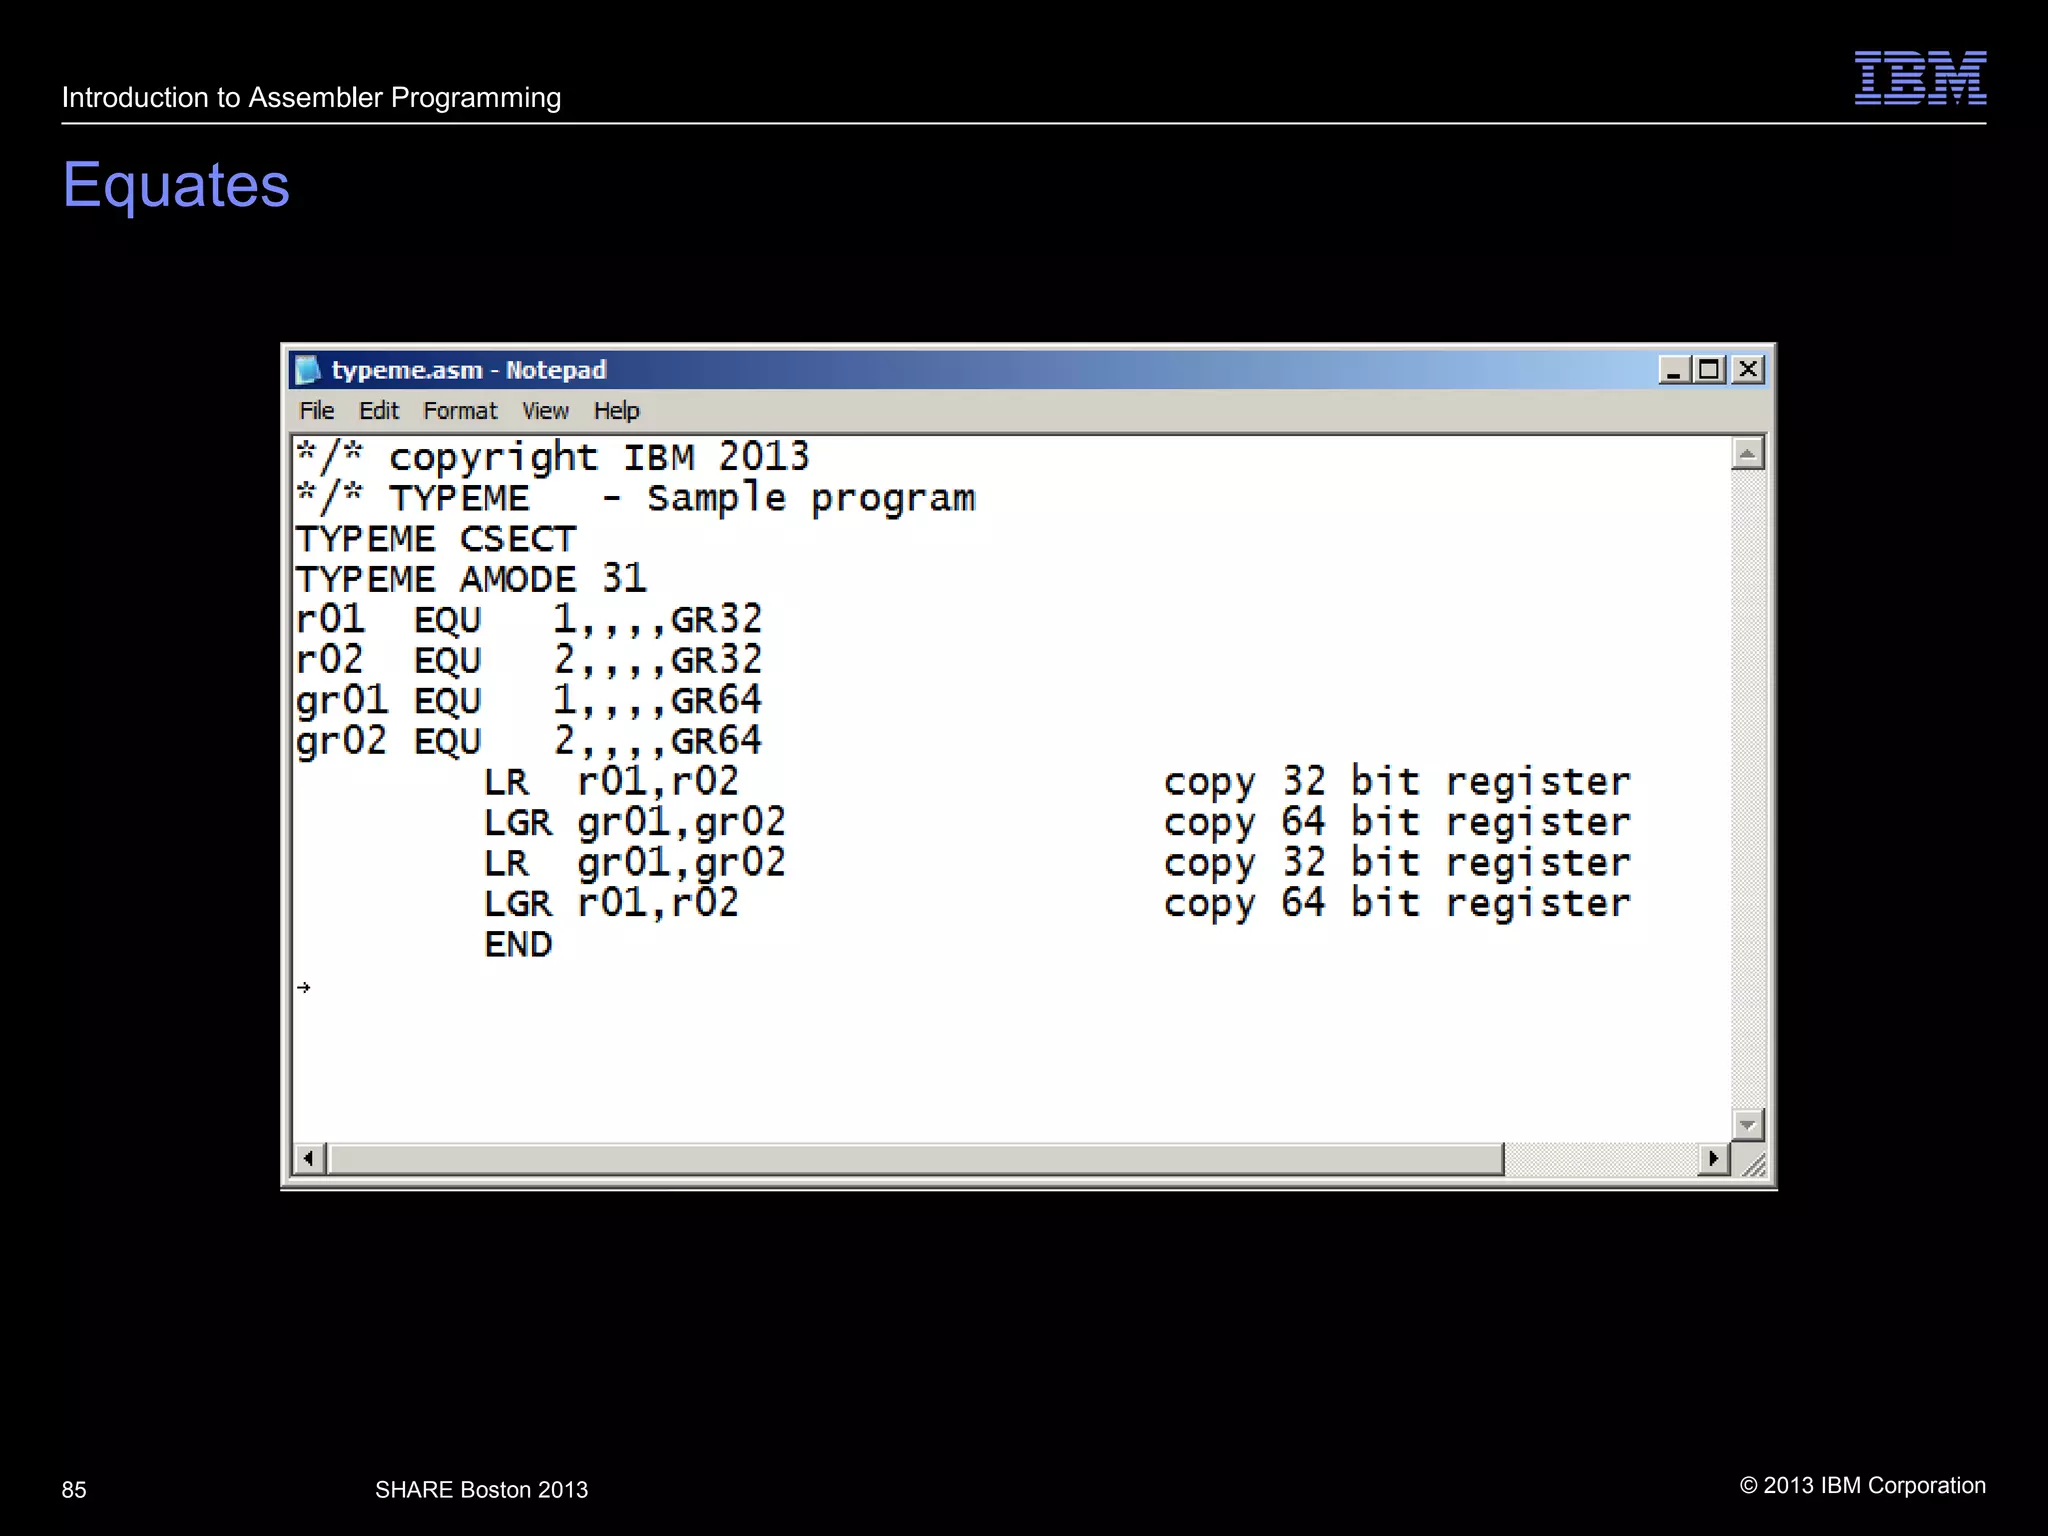
Task: Click the '© 2013 IBM Corporation' footer
Action: (1863, 1486)
